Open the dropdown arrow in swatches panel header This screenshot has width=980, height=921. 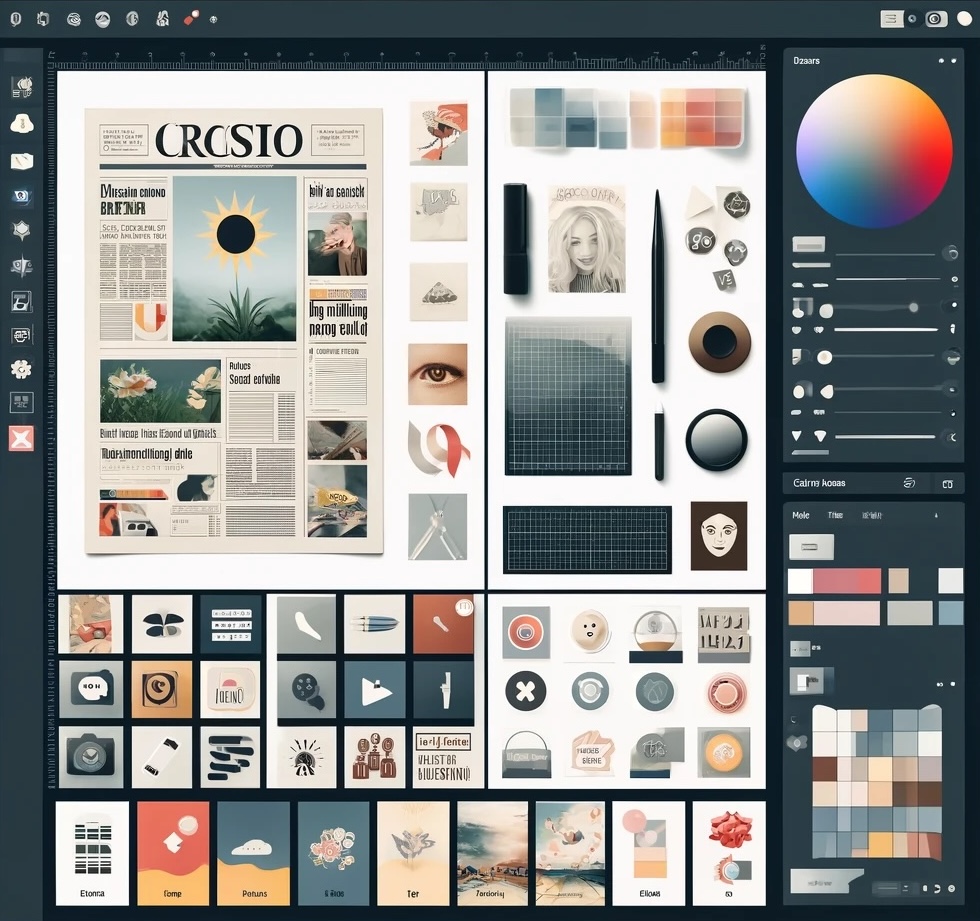(x=936, y=515)
